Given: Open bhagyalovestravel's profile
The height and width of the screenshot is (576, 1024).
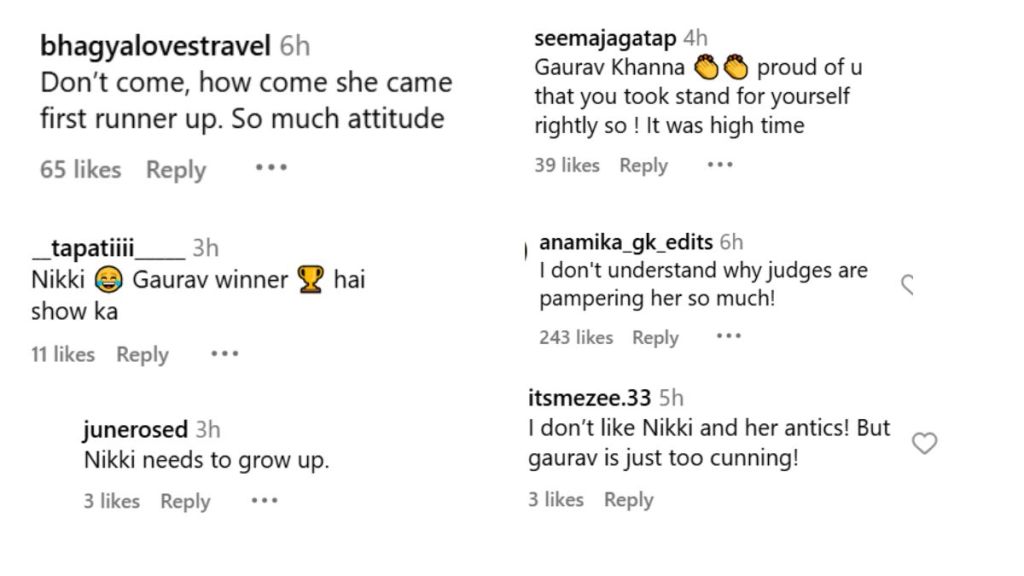Looking at the screenshot, I should [155, 46].
